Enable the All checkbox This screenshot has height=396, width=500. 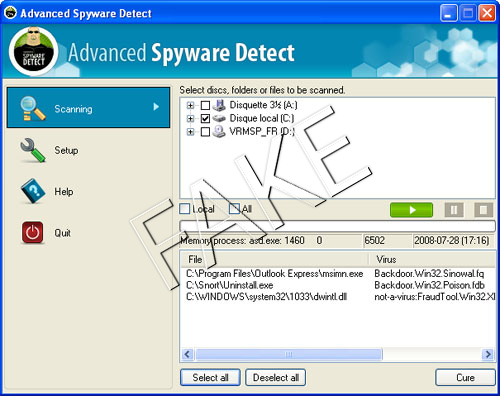click(234, 209)
